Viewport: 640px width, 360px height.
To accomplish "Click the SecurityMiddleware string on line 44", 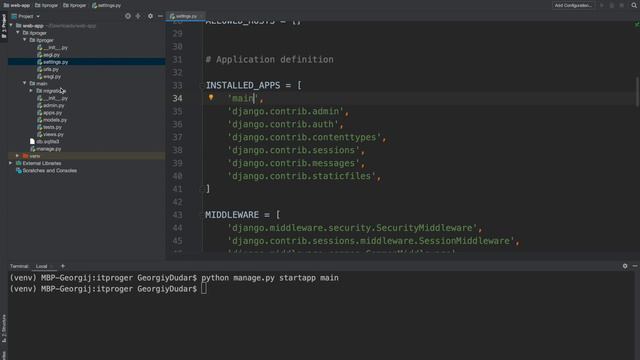I will 352,228.
